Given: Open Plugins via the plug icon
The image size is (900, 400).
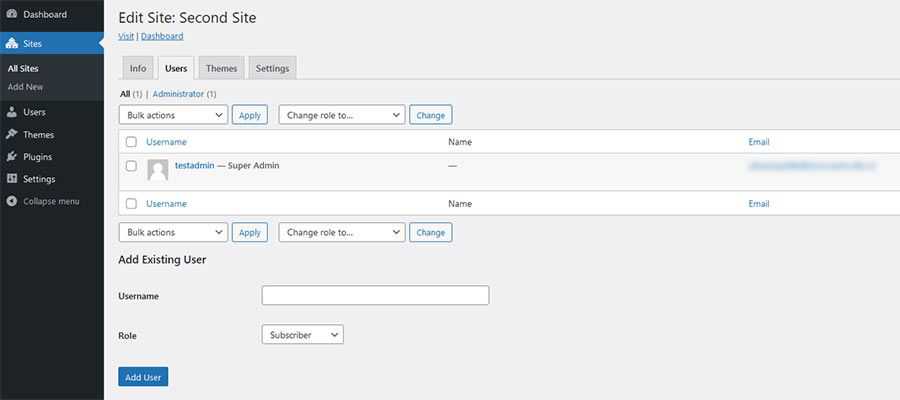Looking at the screenshot, I should pyautogui.click(x=12, y=157).
